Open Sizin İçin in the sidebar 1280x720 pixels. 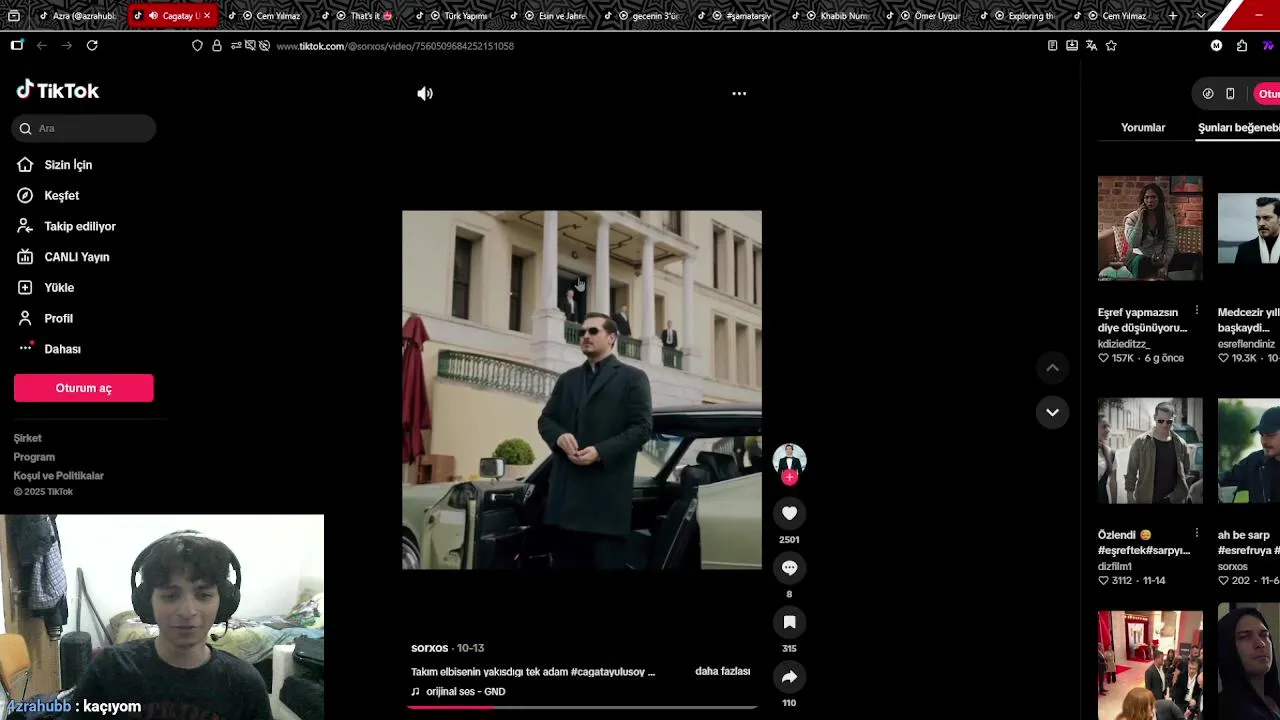point(68,165)
